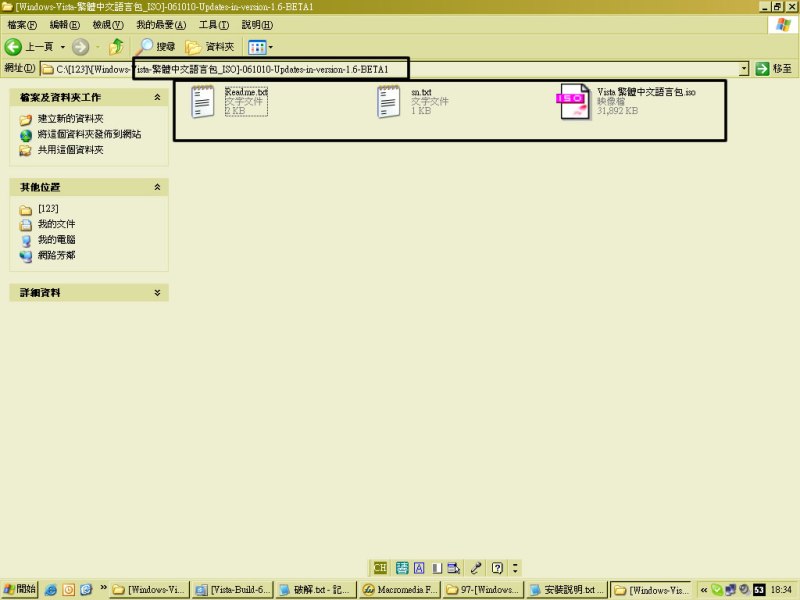This screenshot has width=800, height=600.
Task: Click the window title bar folder icon
Action: [7, 6]
